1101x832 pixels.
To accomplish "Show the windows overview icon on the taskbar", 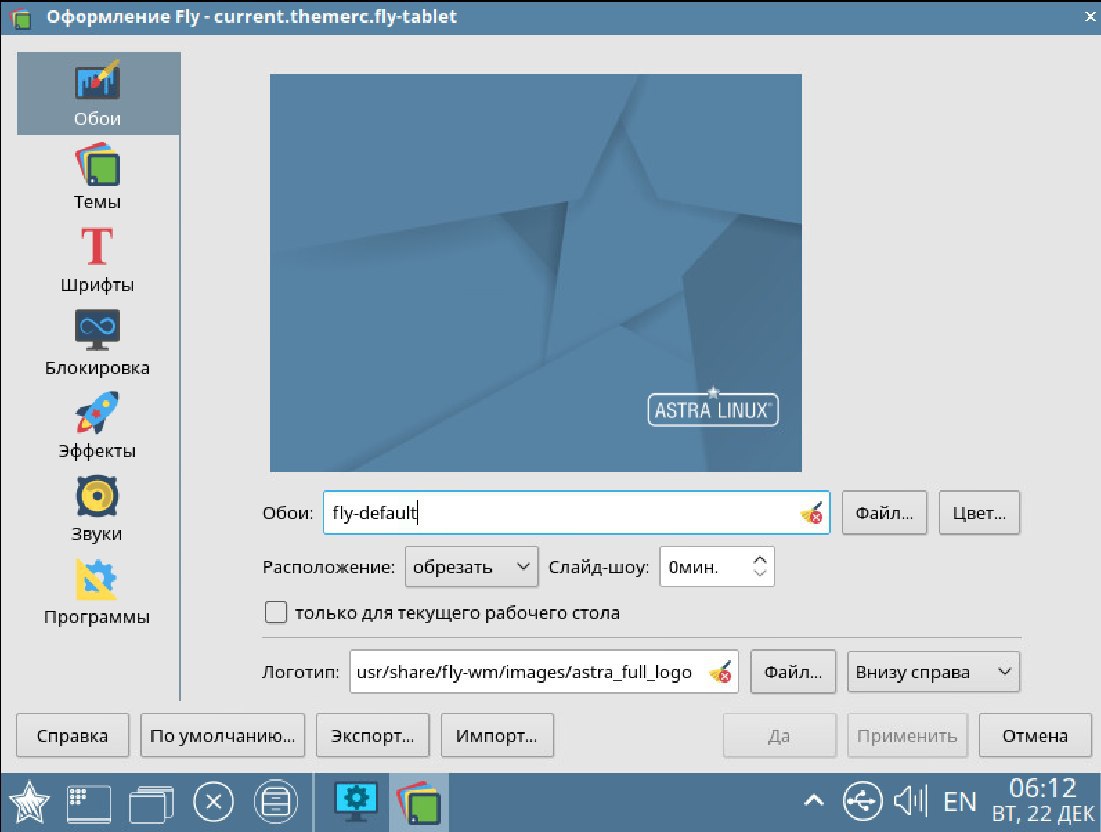I will point(151,803).
